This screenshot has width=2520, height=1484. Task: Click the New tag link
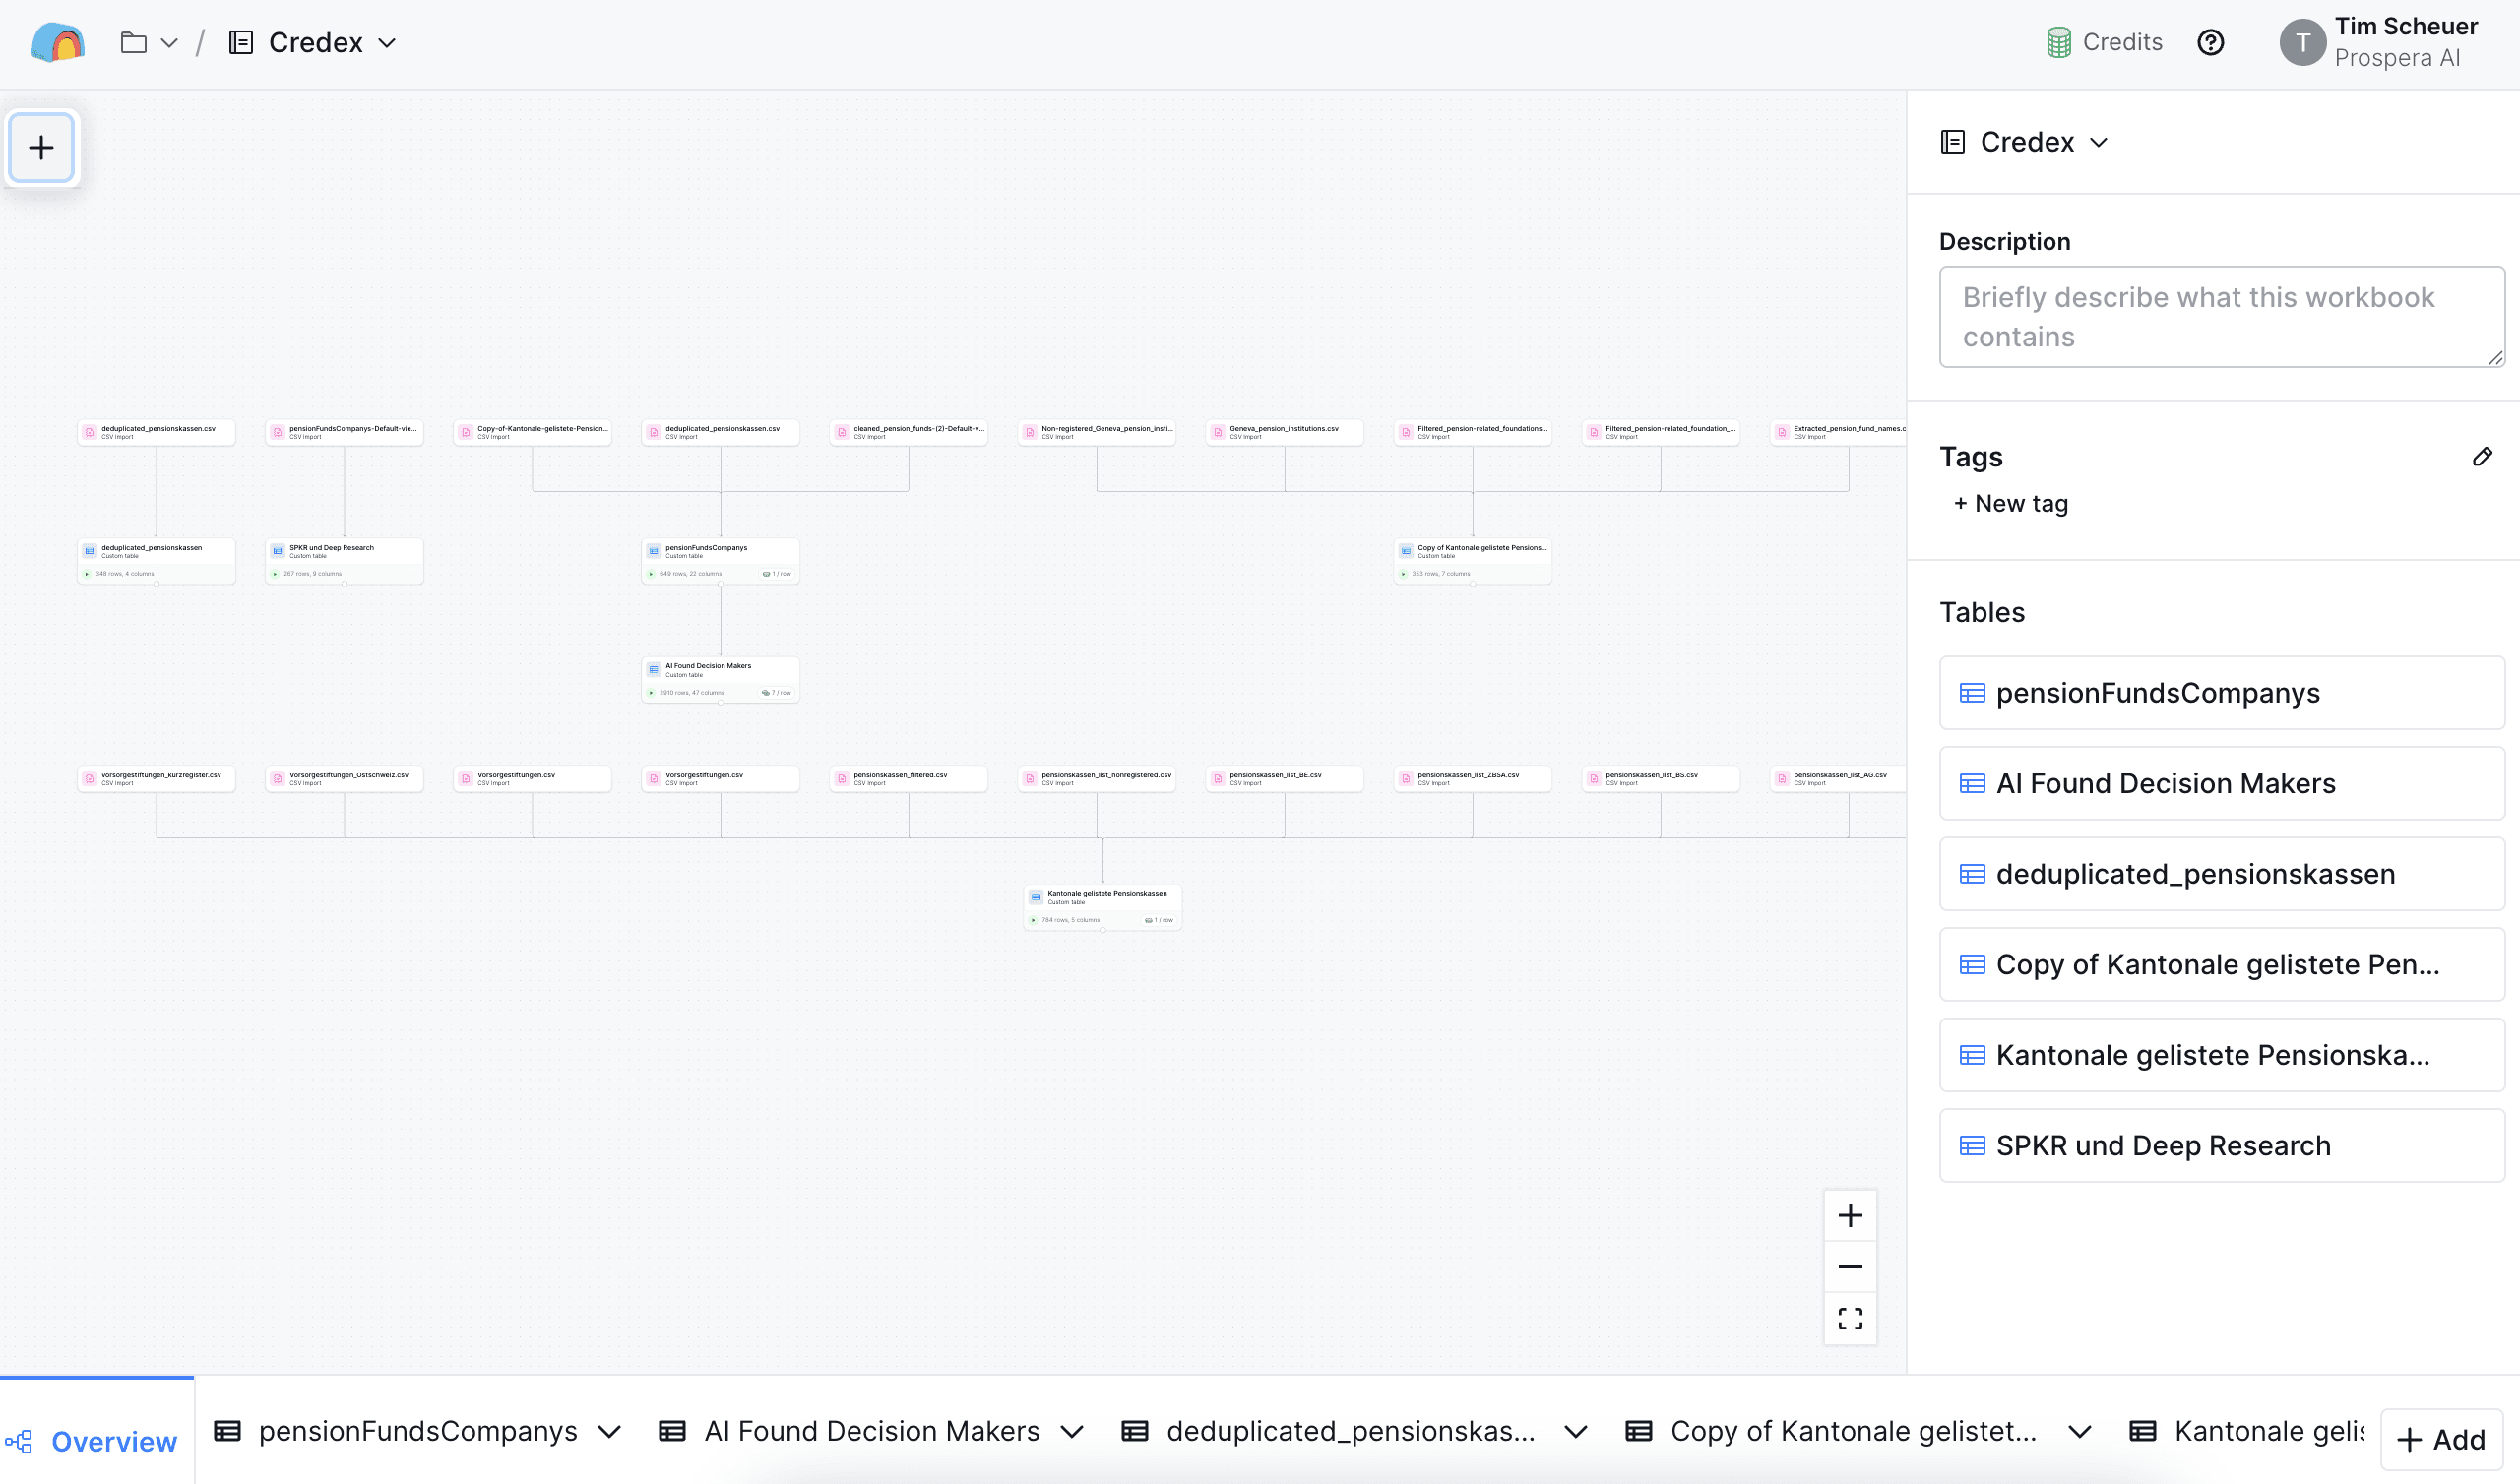pyautogui.click(x=2011, y=503)
